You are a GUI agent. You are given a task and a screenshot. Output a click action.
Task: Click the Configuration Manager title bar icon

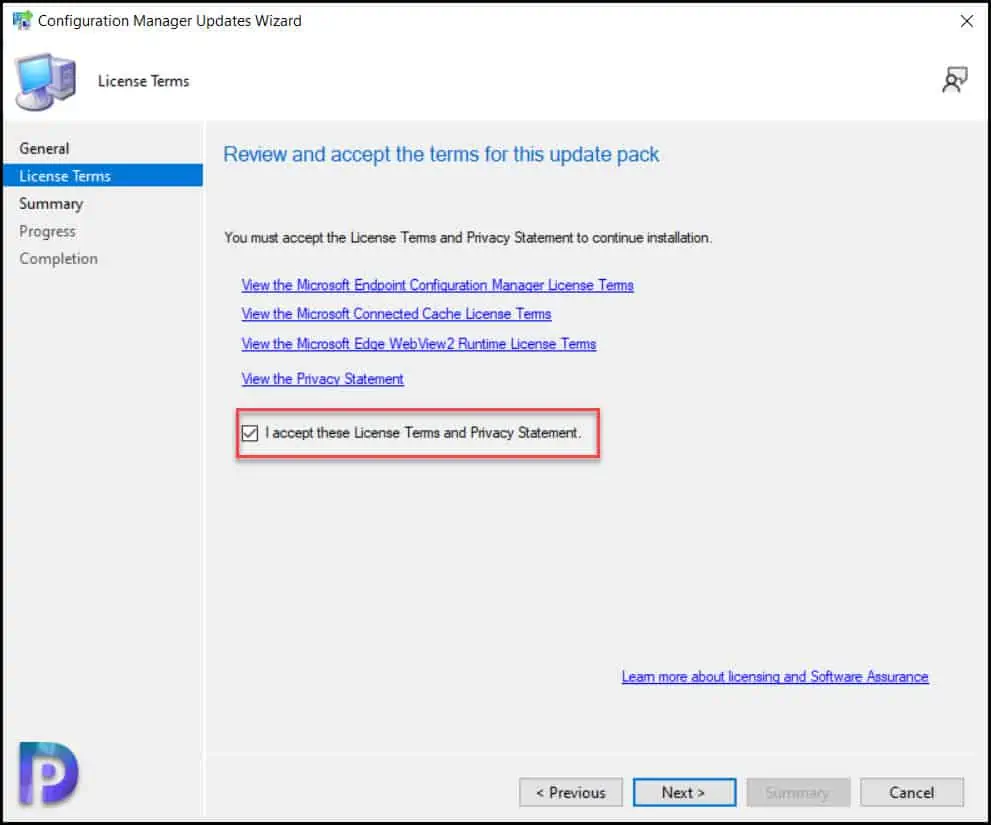point(21,20)
